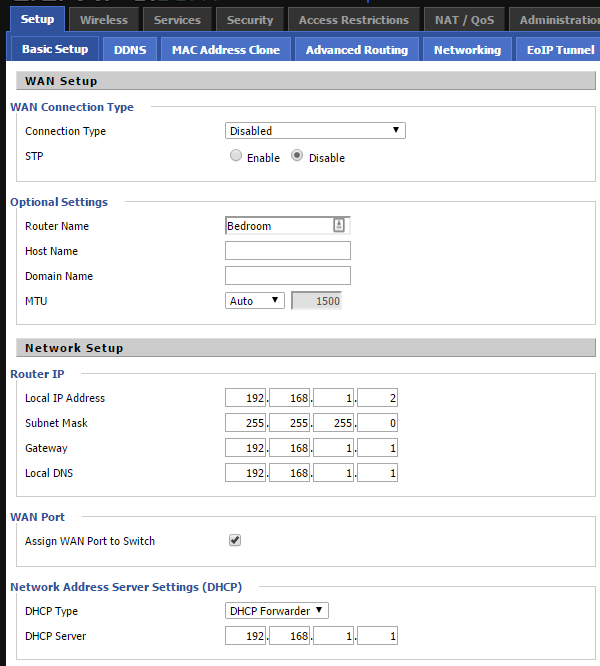Select the STP Disable radio button
Viewport: 600px width, 666px height.
point(297,155)
